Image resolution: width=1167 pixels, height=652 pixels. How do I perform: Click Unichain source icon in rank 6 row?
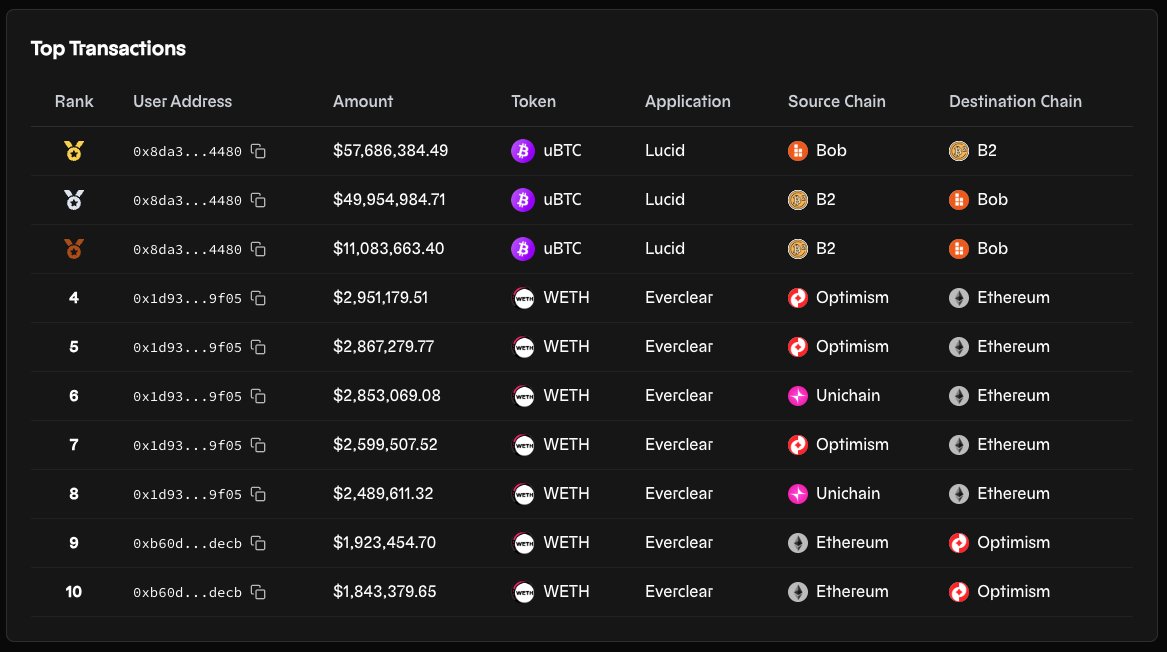click(x=798, y=396)
